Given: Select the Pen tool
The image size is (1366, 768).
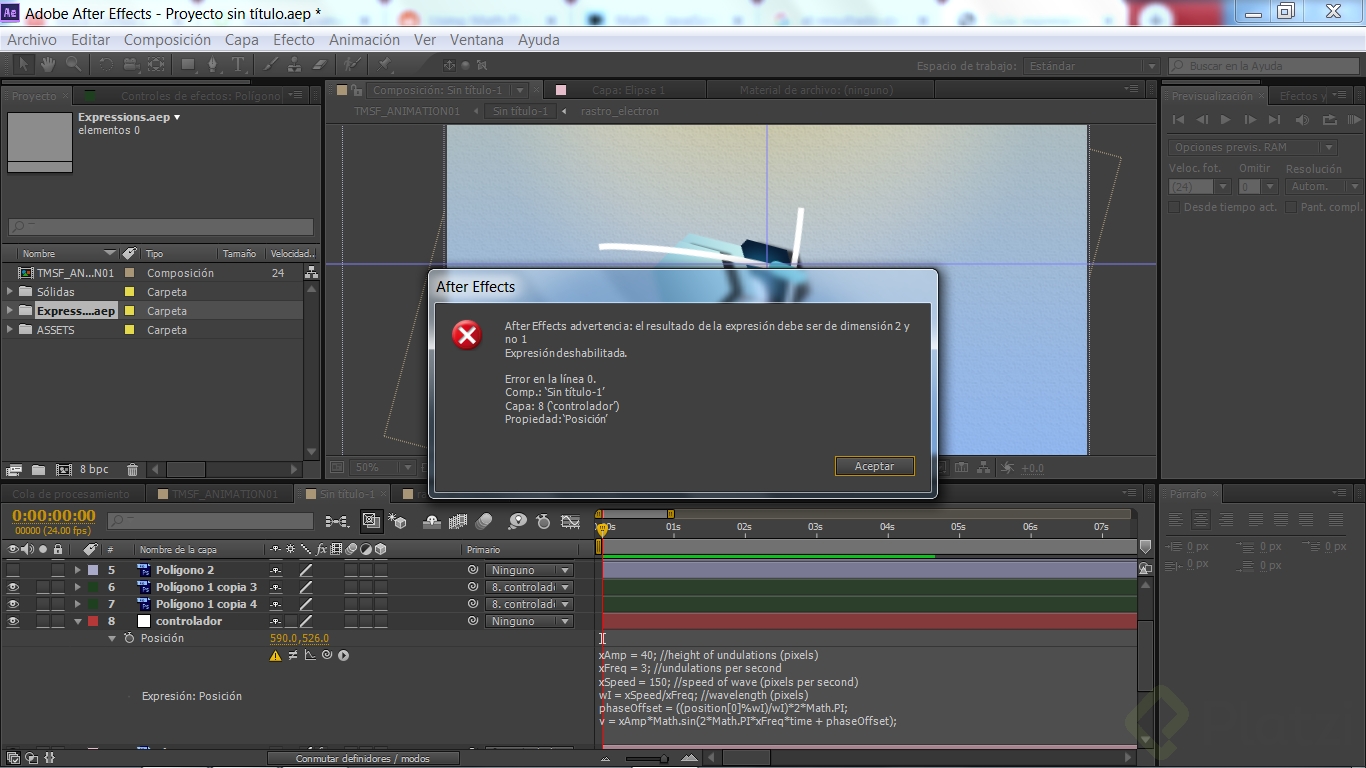Looking at the screenshot, I should [212, 64].
